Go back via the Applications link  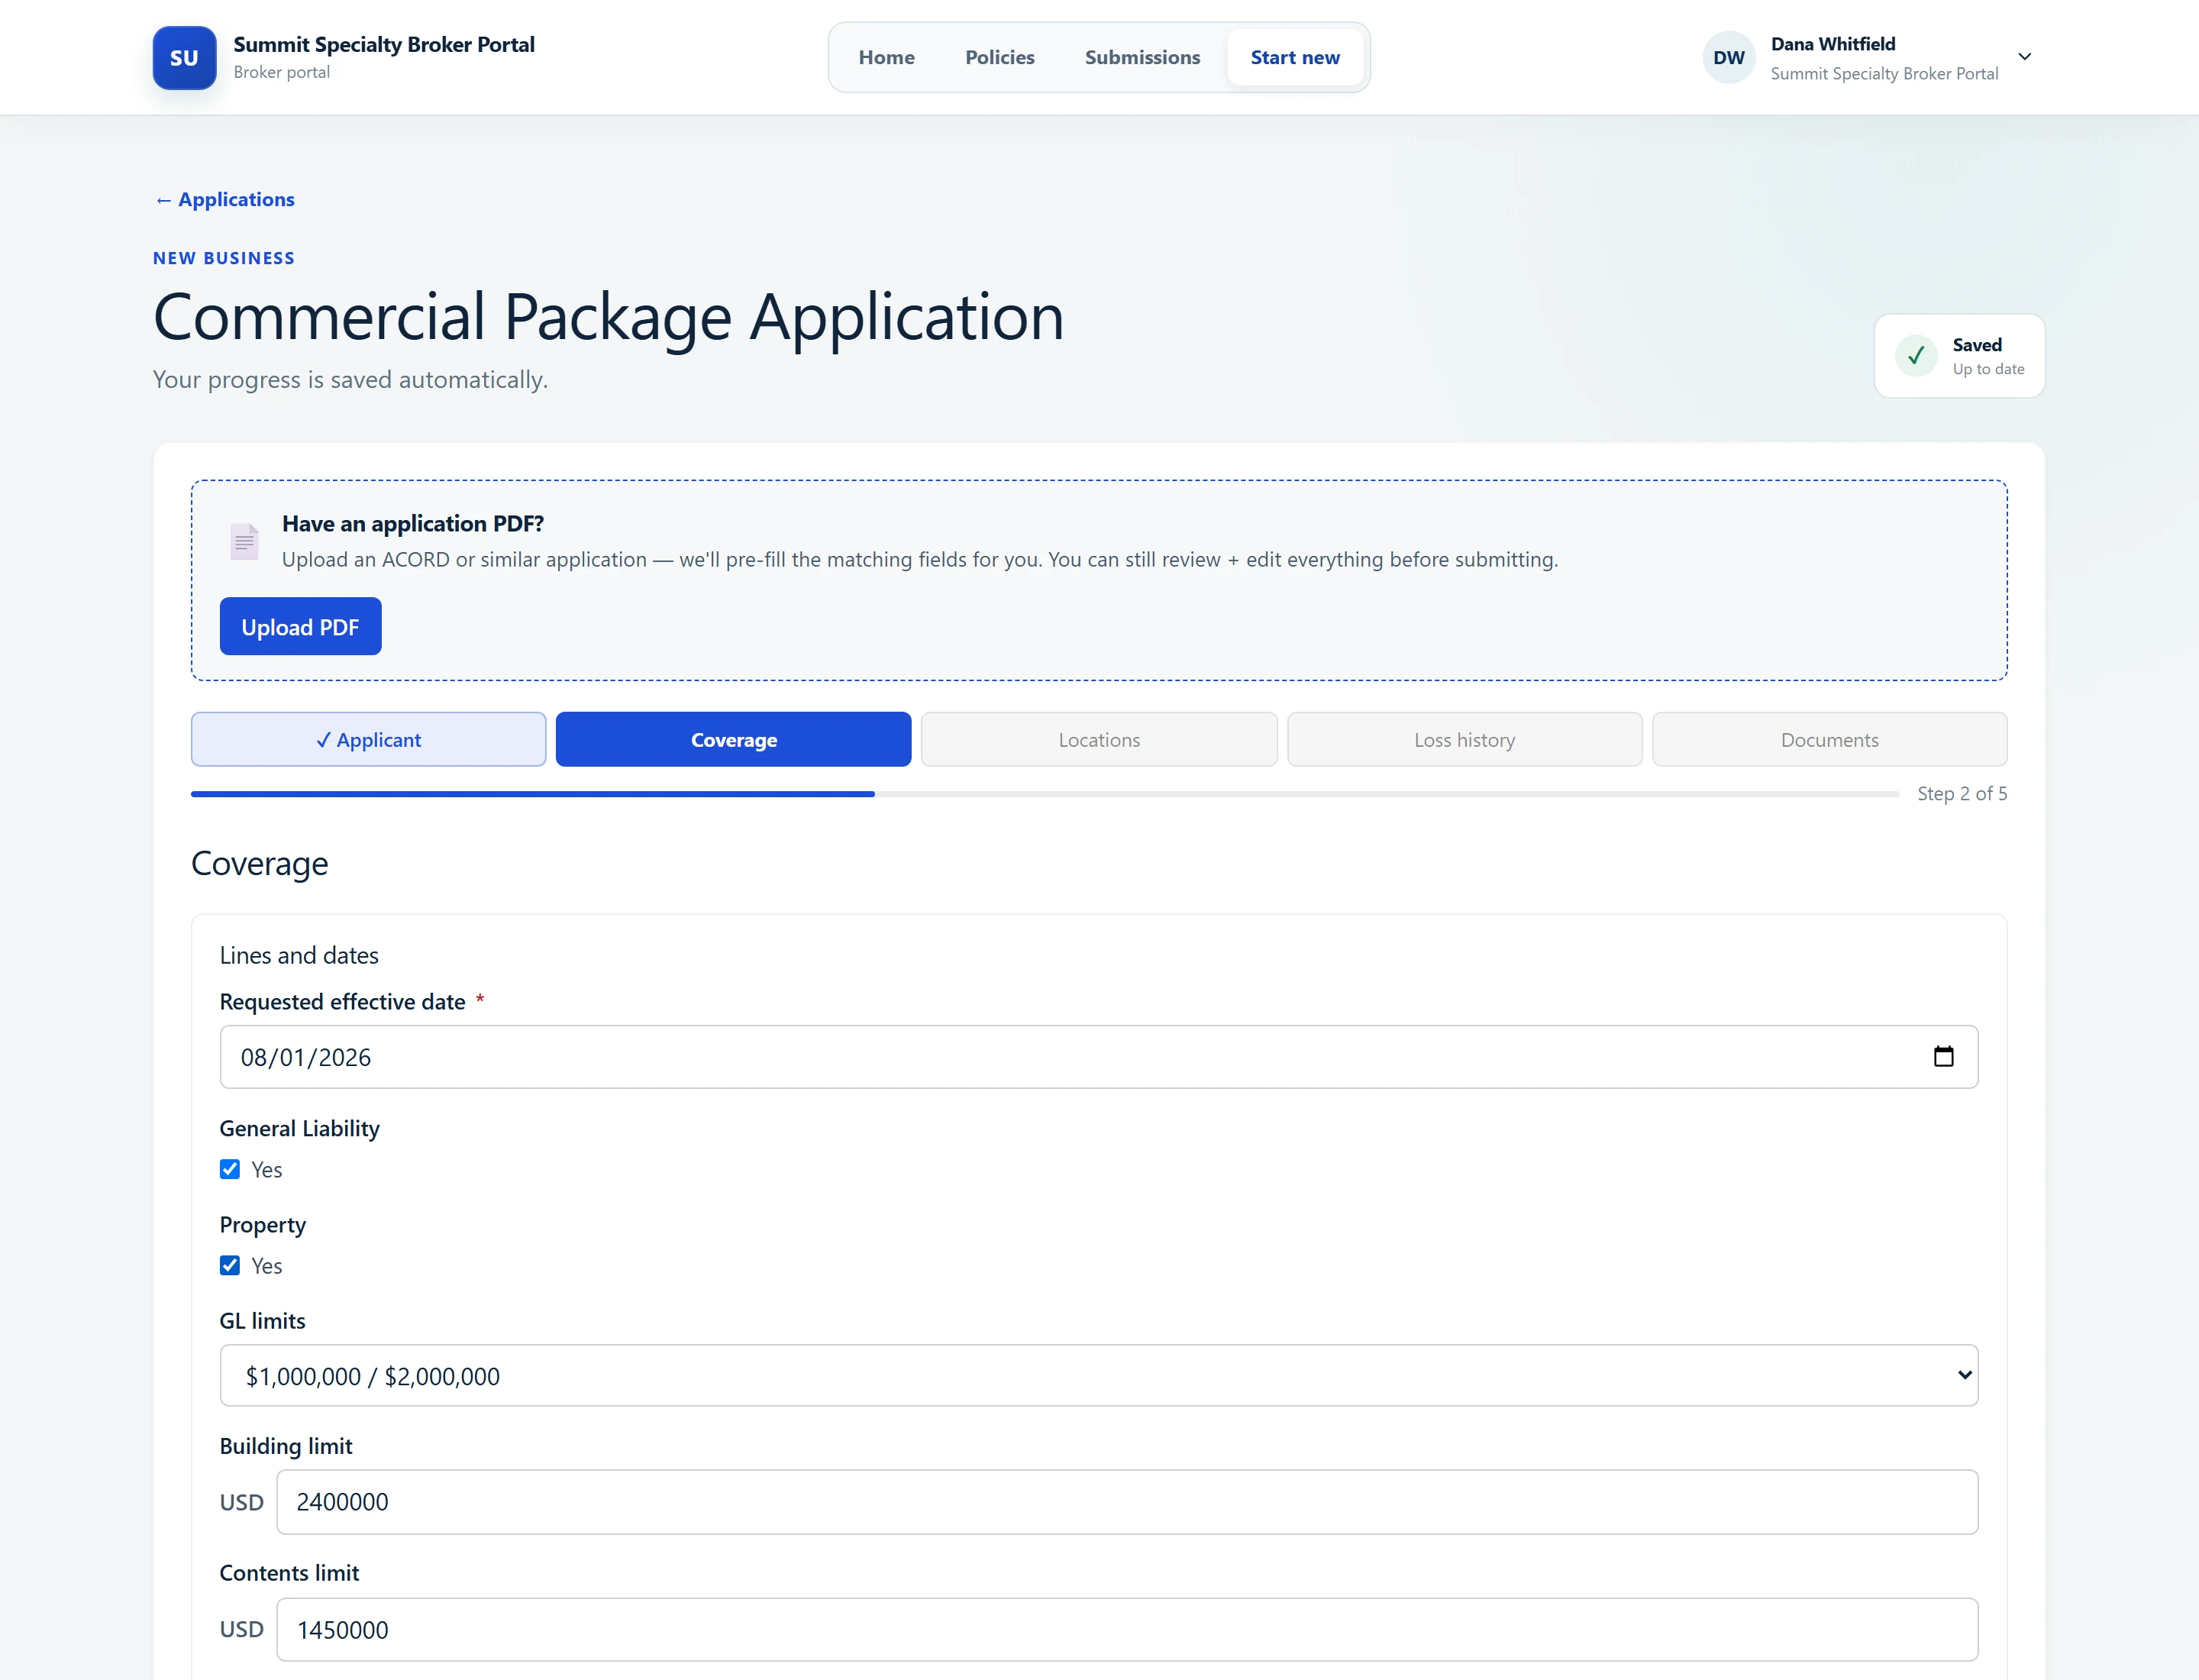[x=225, y=200]
